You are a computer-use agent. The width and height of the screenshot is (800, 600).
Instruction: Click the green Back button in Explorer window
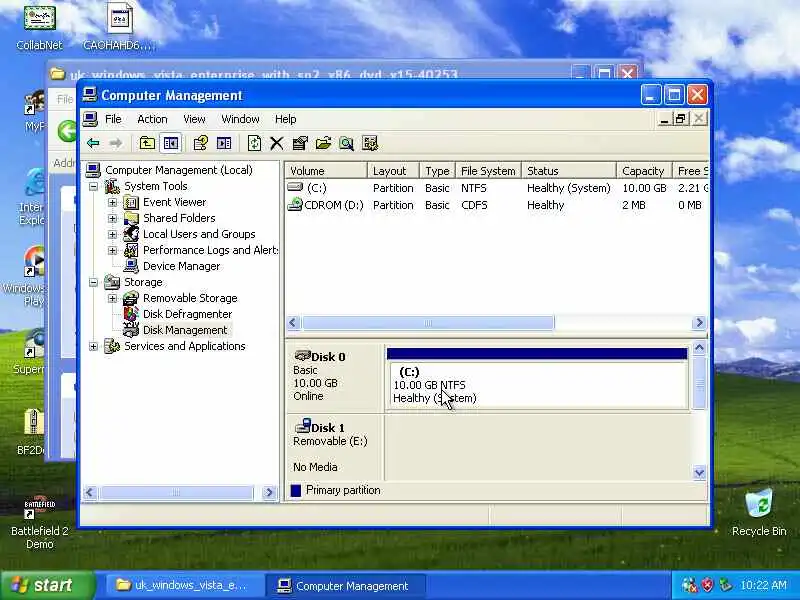click(x=67, y=131)
